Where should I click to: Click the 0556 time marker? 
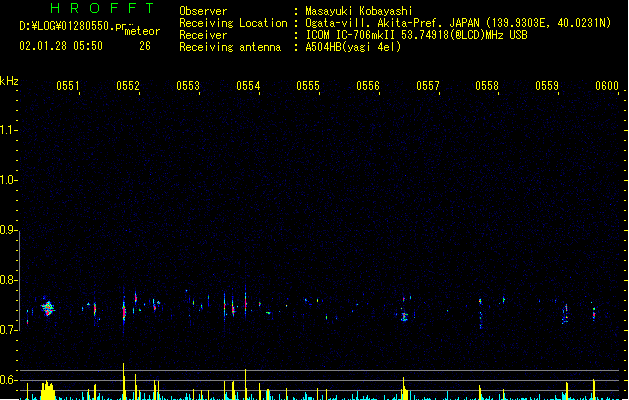point(368,86)
